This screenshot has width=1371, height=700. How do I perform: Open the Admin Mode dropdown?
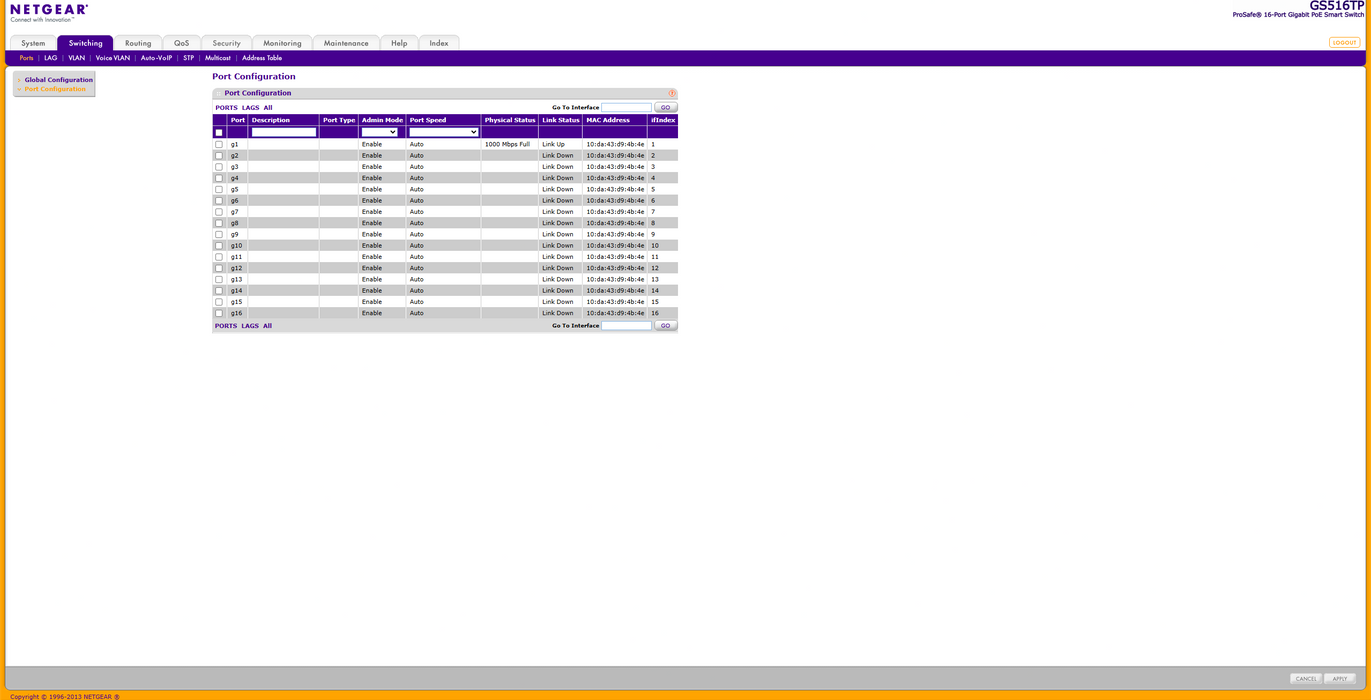click(379, 132)
